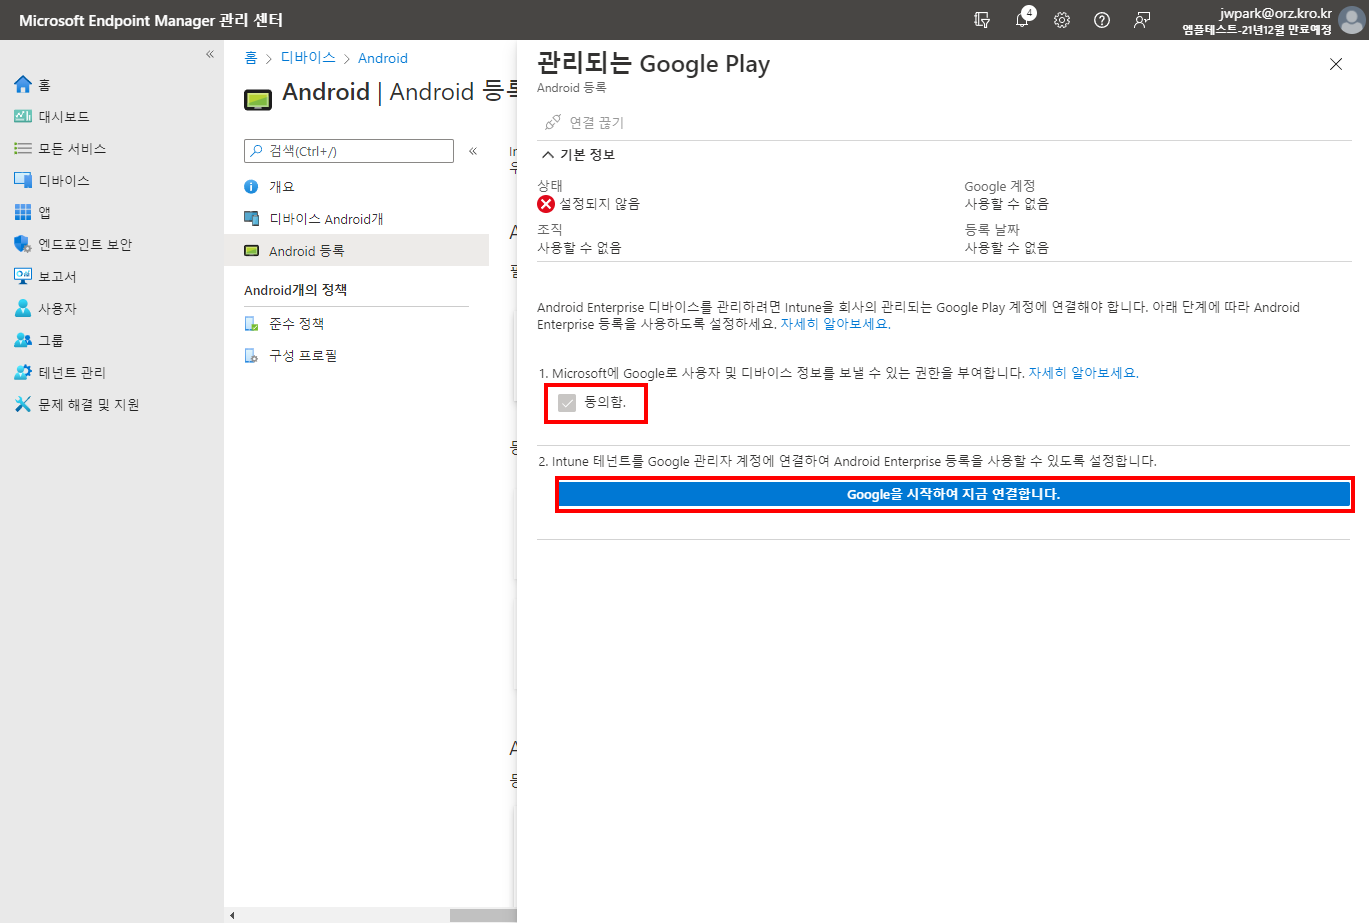Click the 디바이스 breadcrumb link
1369x923 pixels.
point(308,58)
